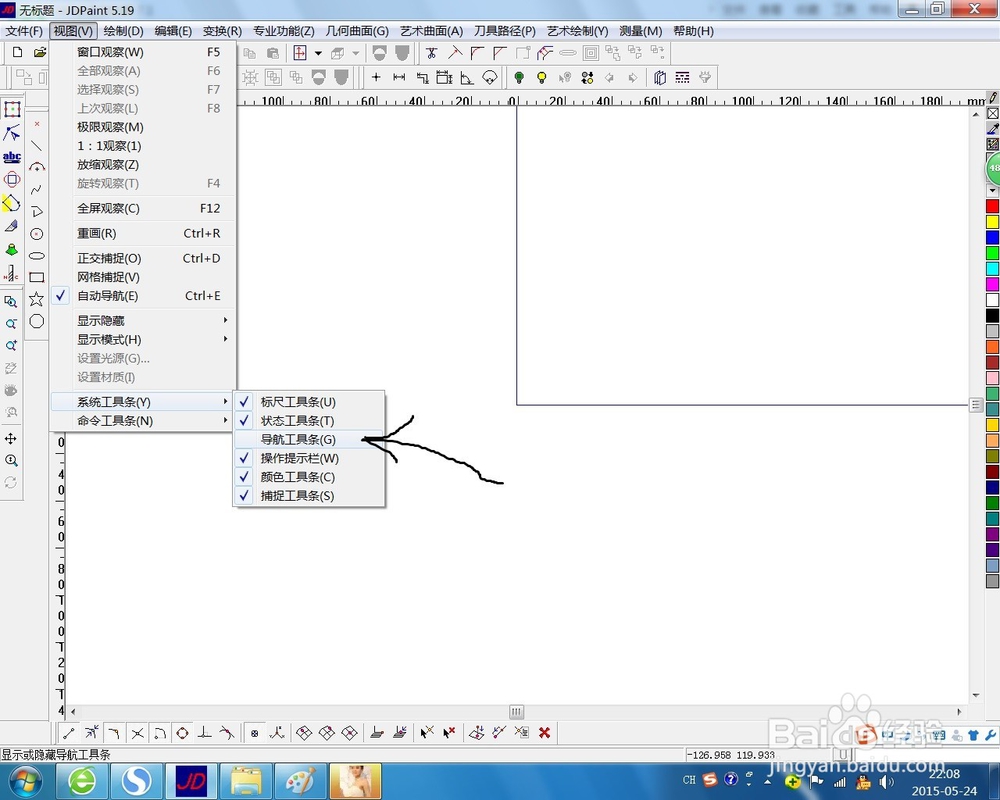Screen dimensions: 1000x800
Task: Open the Paint palette taskbar icon
Action: (300, 781)
